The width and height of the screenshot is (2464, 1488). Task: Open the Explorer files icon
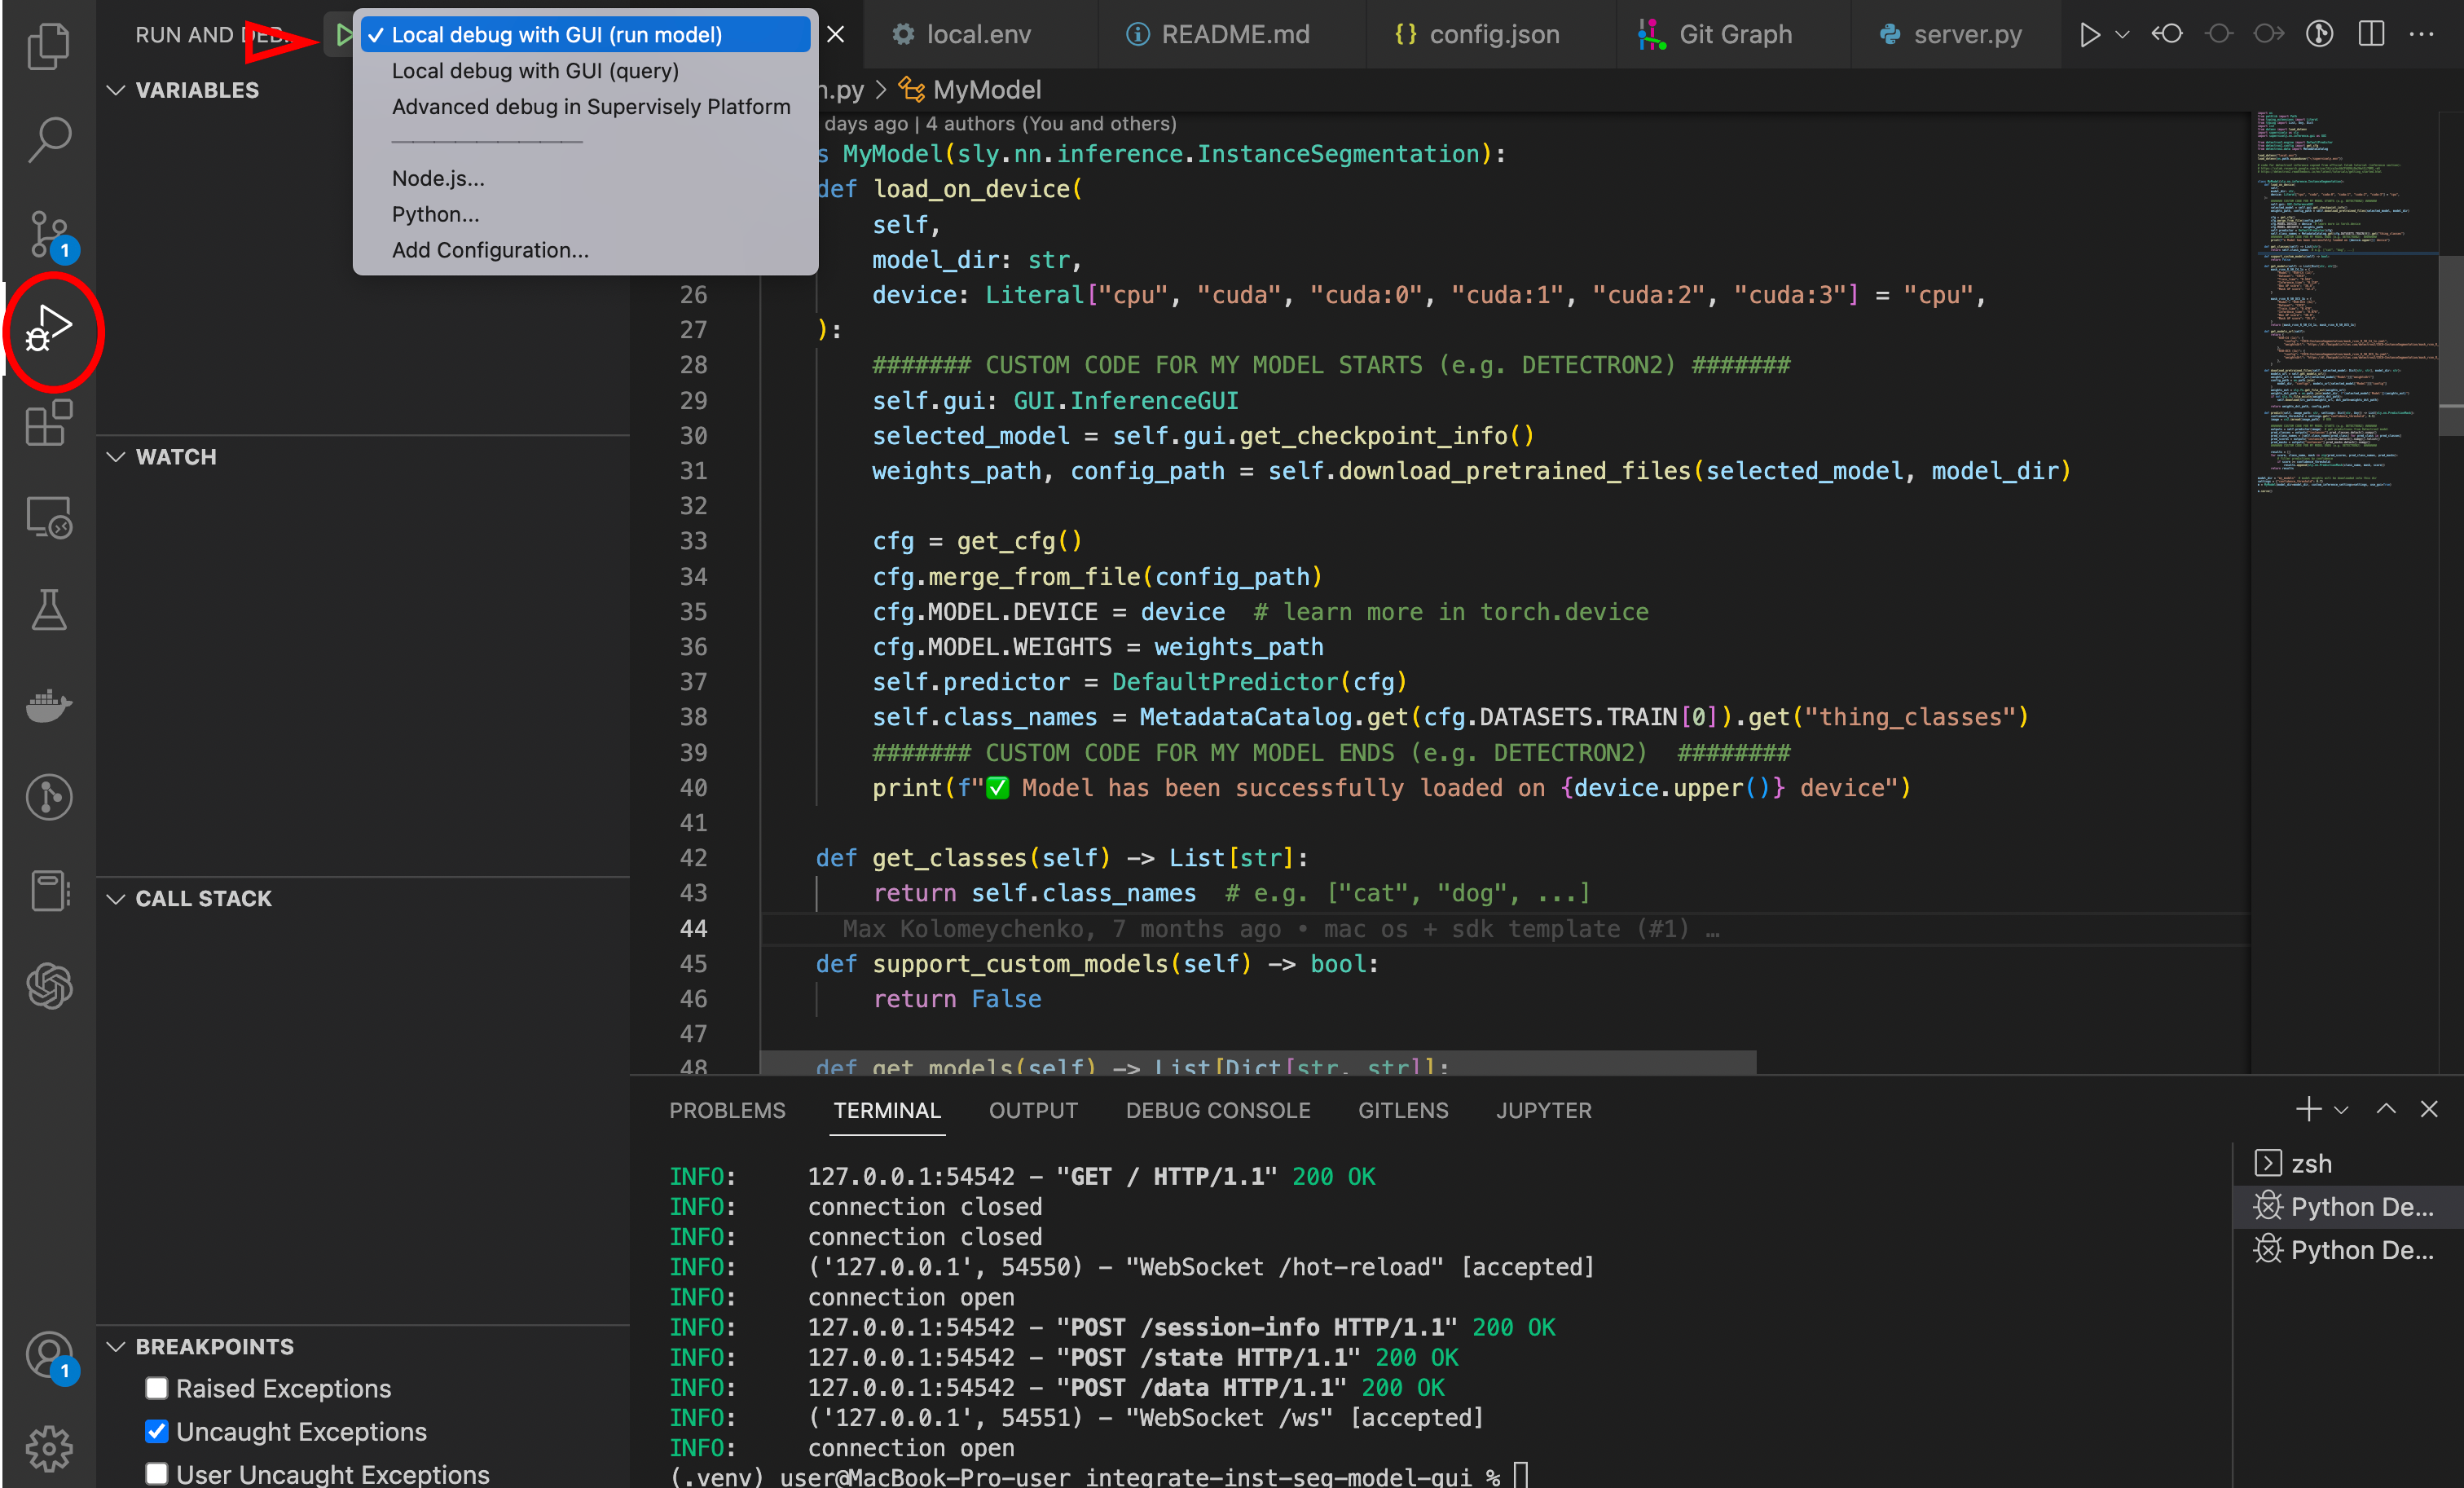pos(49,45)
